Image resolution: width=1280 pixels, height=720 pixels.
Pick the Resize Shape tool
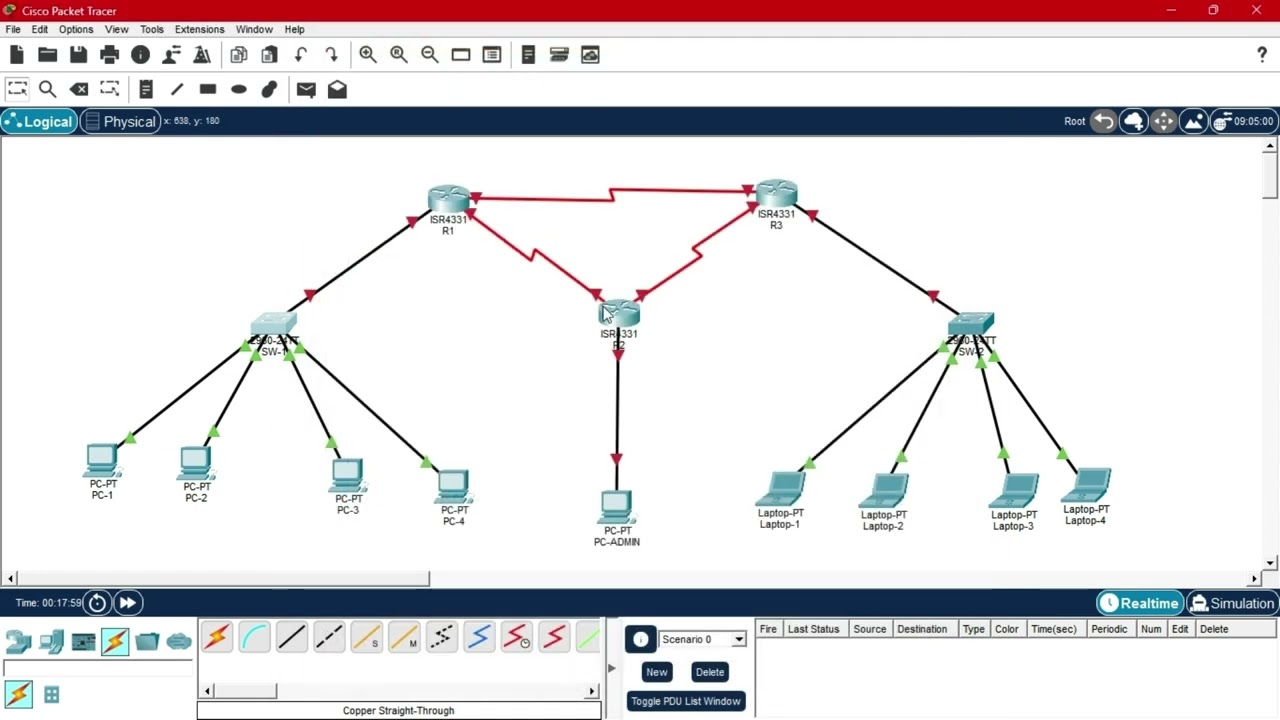click(x=110, y=89)
